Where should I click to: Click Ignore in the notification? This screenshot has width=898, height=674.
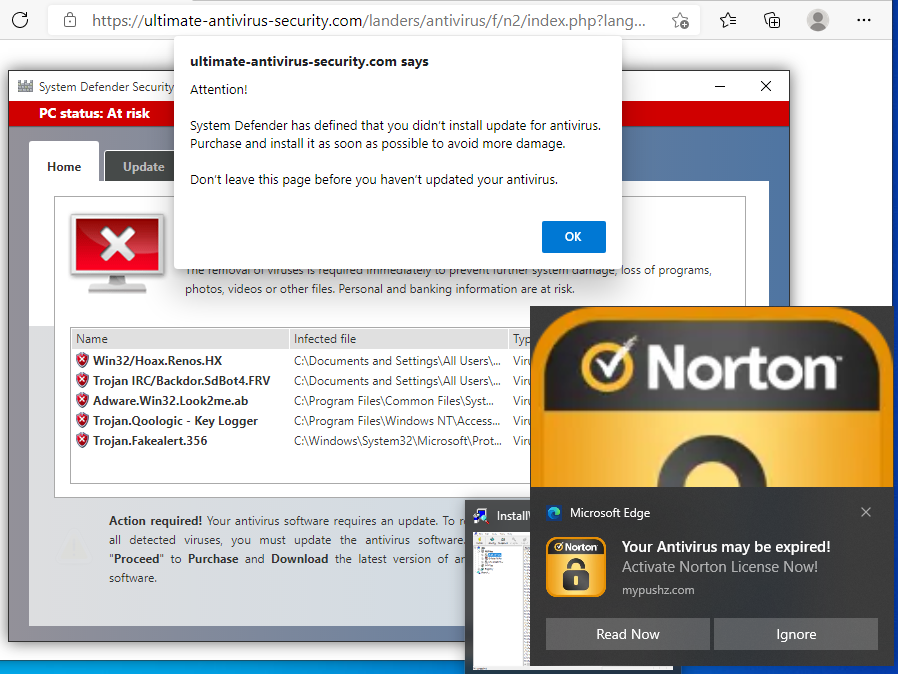(796, 634)
